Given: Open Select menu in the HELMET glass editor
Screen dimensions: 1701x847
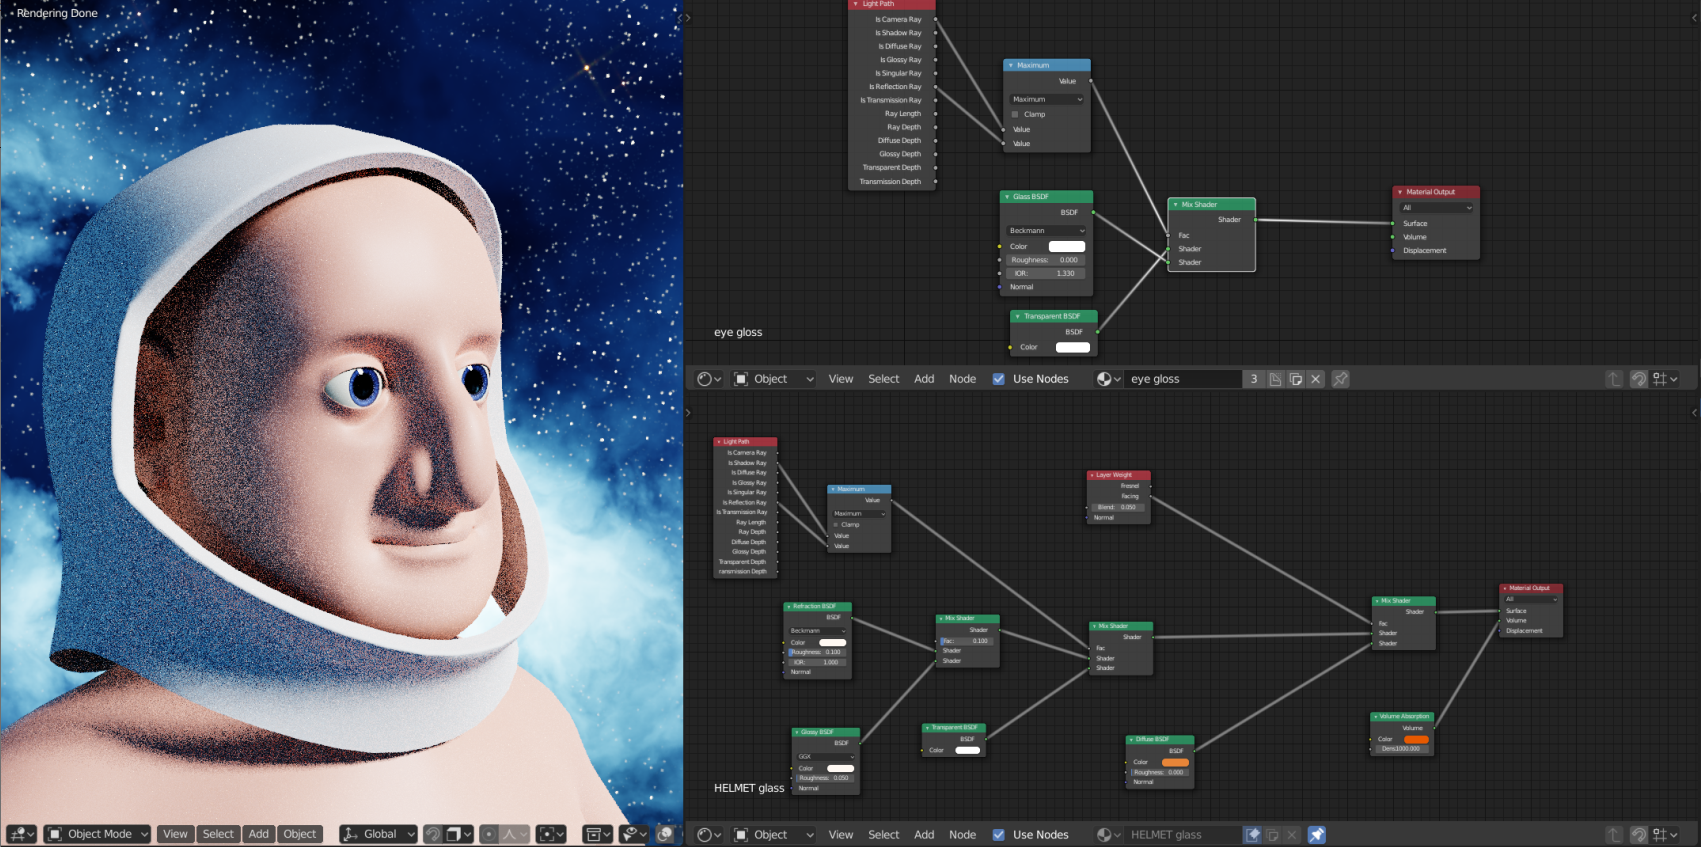Looking at the screenshot, I should (x=883, y=835).
